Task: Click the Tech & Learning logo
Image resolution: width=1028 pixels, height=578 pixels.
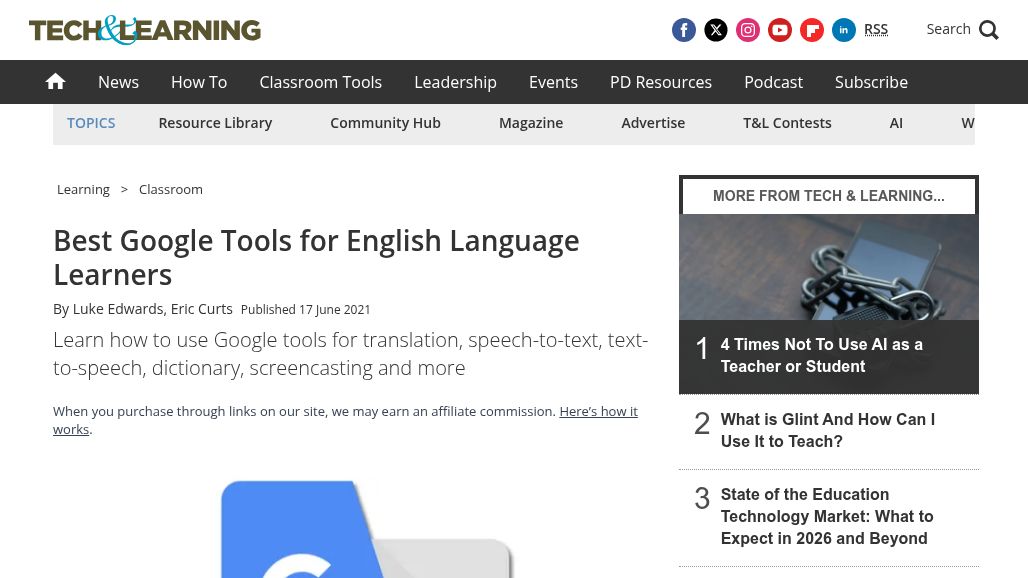Action: [145, 30]
